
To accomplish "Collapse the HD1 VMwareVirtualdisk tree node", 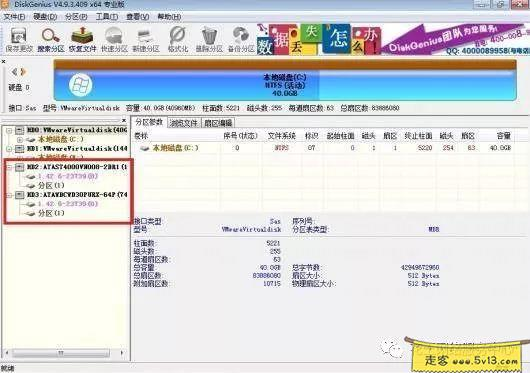I will (x=9, y=149).
